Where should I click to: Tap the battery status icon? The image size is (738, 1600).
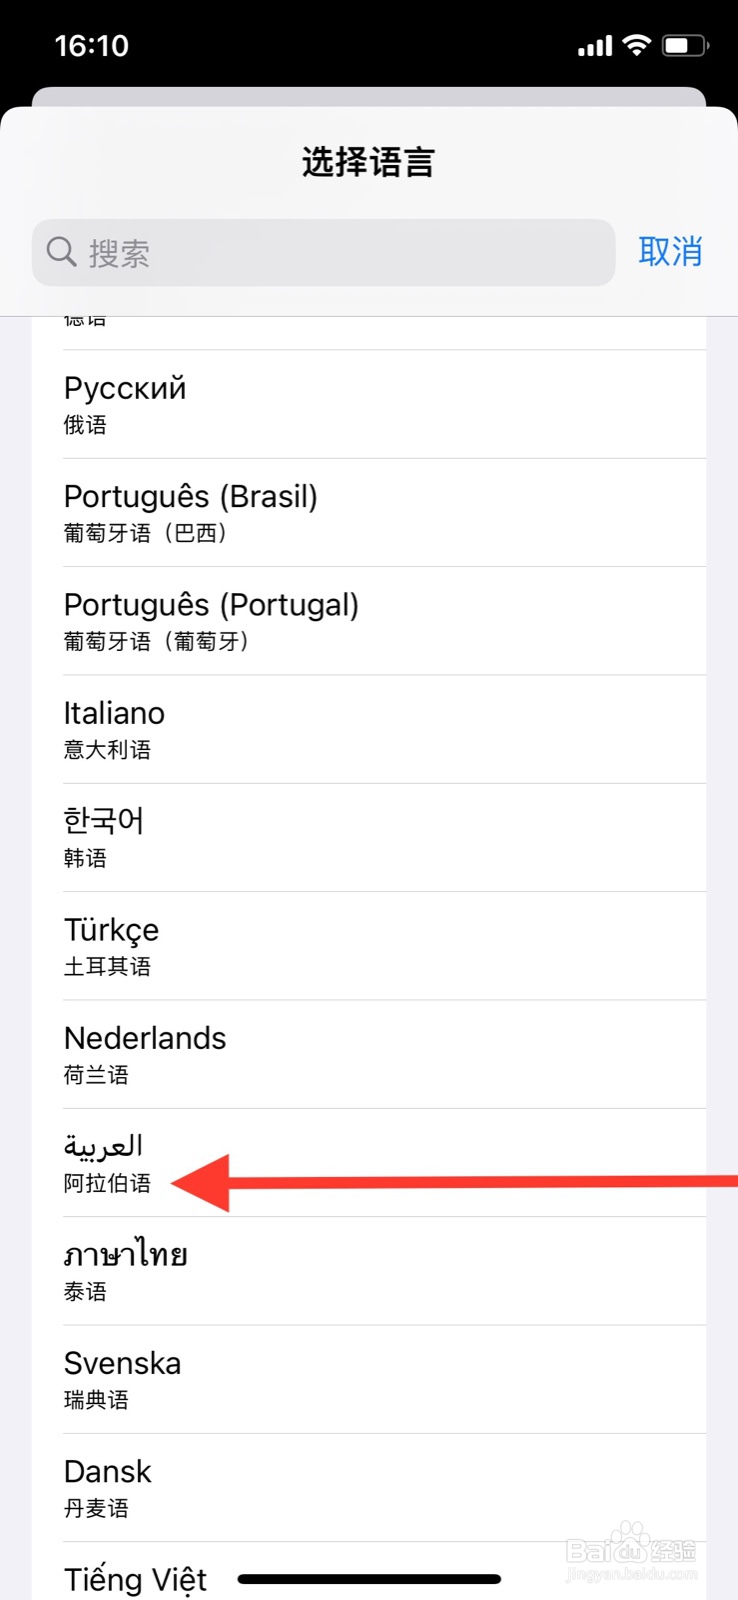tap(686, 45)
